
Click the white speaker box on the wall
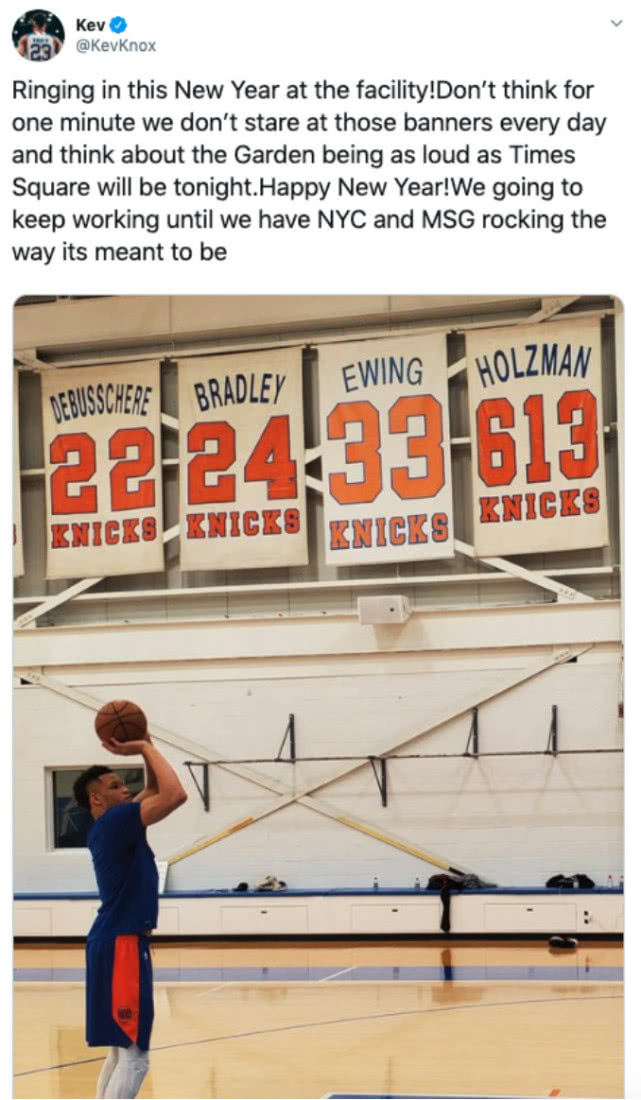point(384,609)
